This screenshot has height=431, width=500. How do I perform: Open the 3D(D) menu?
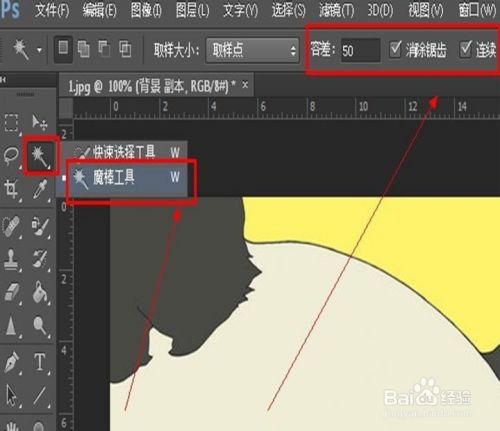pos(380,11)
